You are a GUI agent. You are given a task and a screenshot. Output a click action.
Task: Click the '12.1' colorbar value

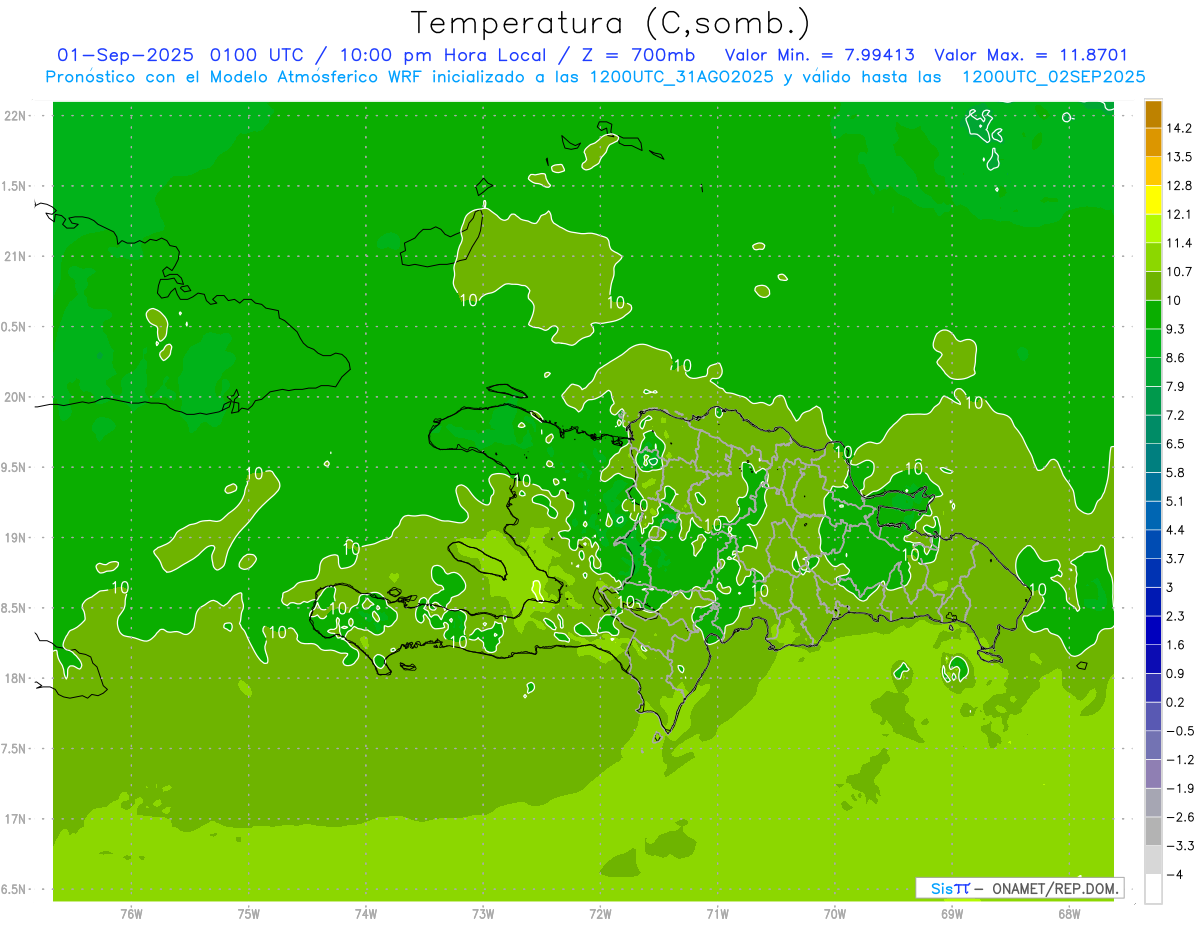click(1180, 214)
